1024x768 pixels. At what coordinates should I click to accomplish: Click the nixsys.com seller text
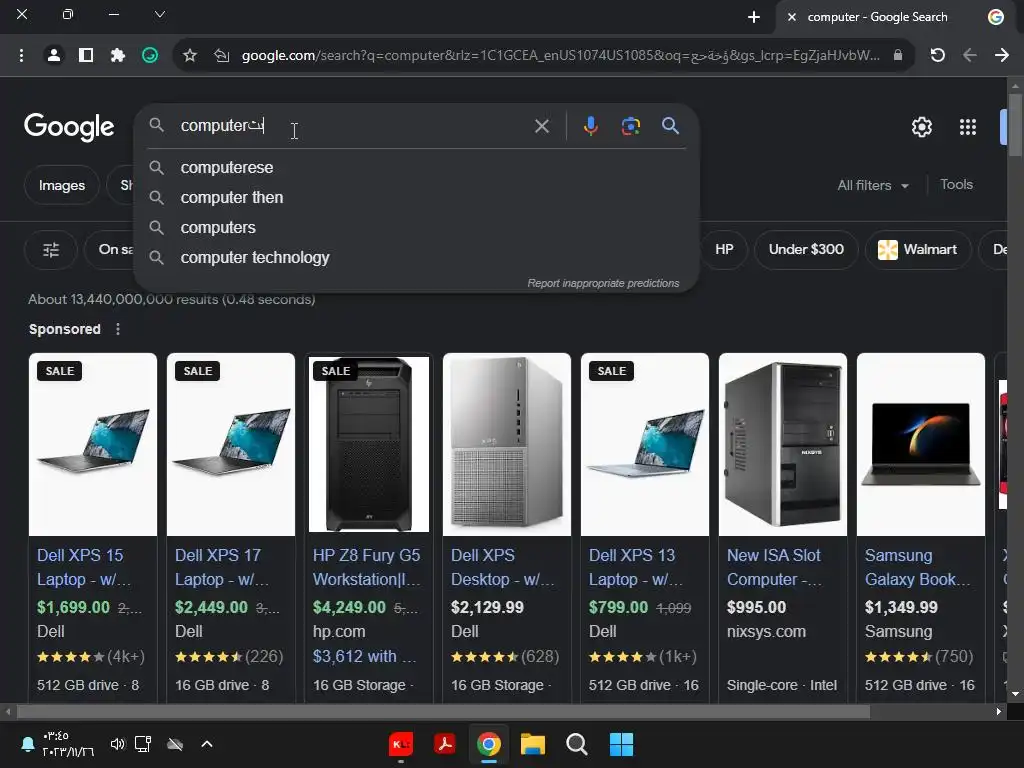click(x=766, y=632)
